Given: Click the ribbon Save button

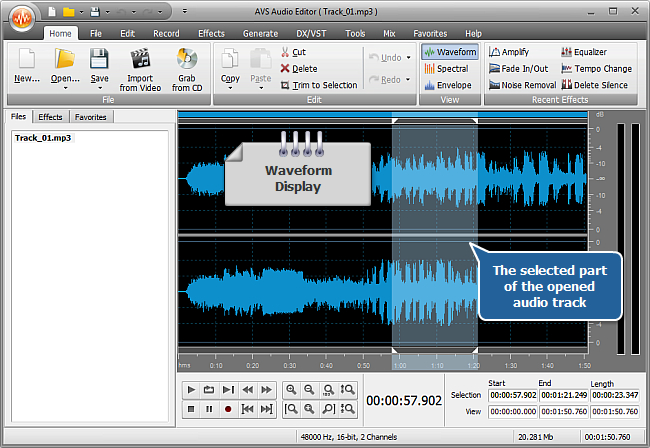Looking at the screenshot, I should tap(99, 64).
